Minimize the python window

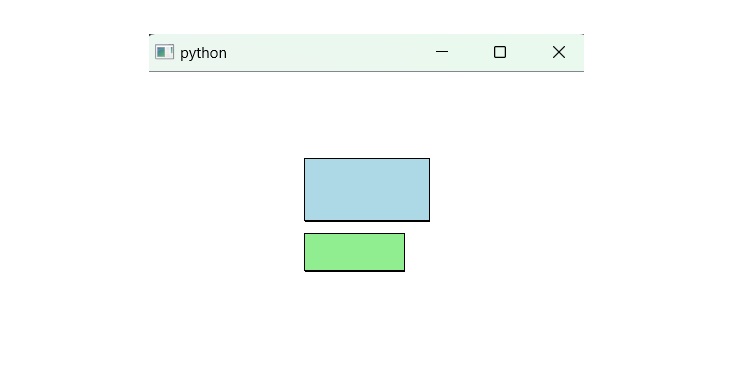(442, 52)
